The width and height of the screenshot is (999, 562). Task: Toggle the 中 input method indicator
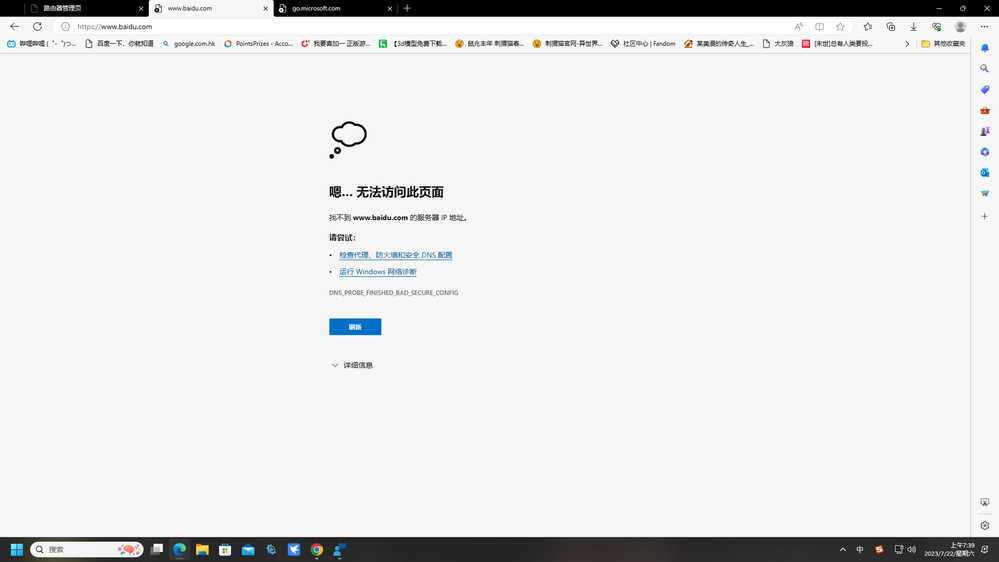859,549
